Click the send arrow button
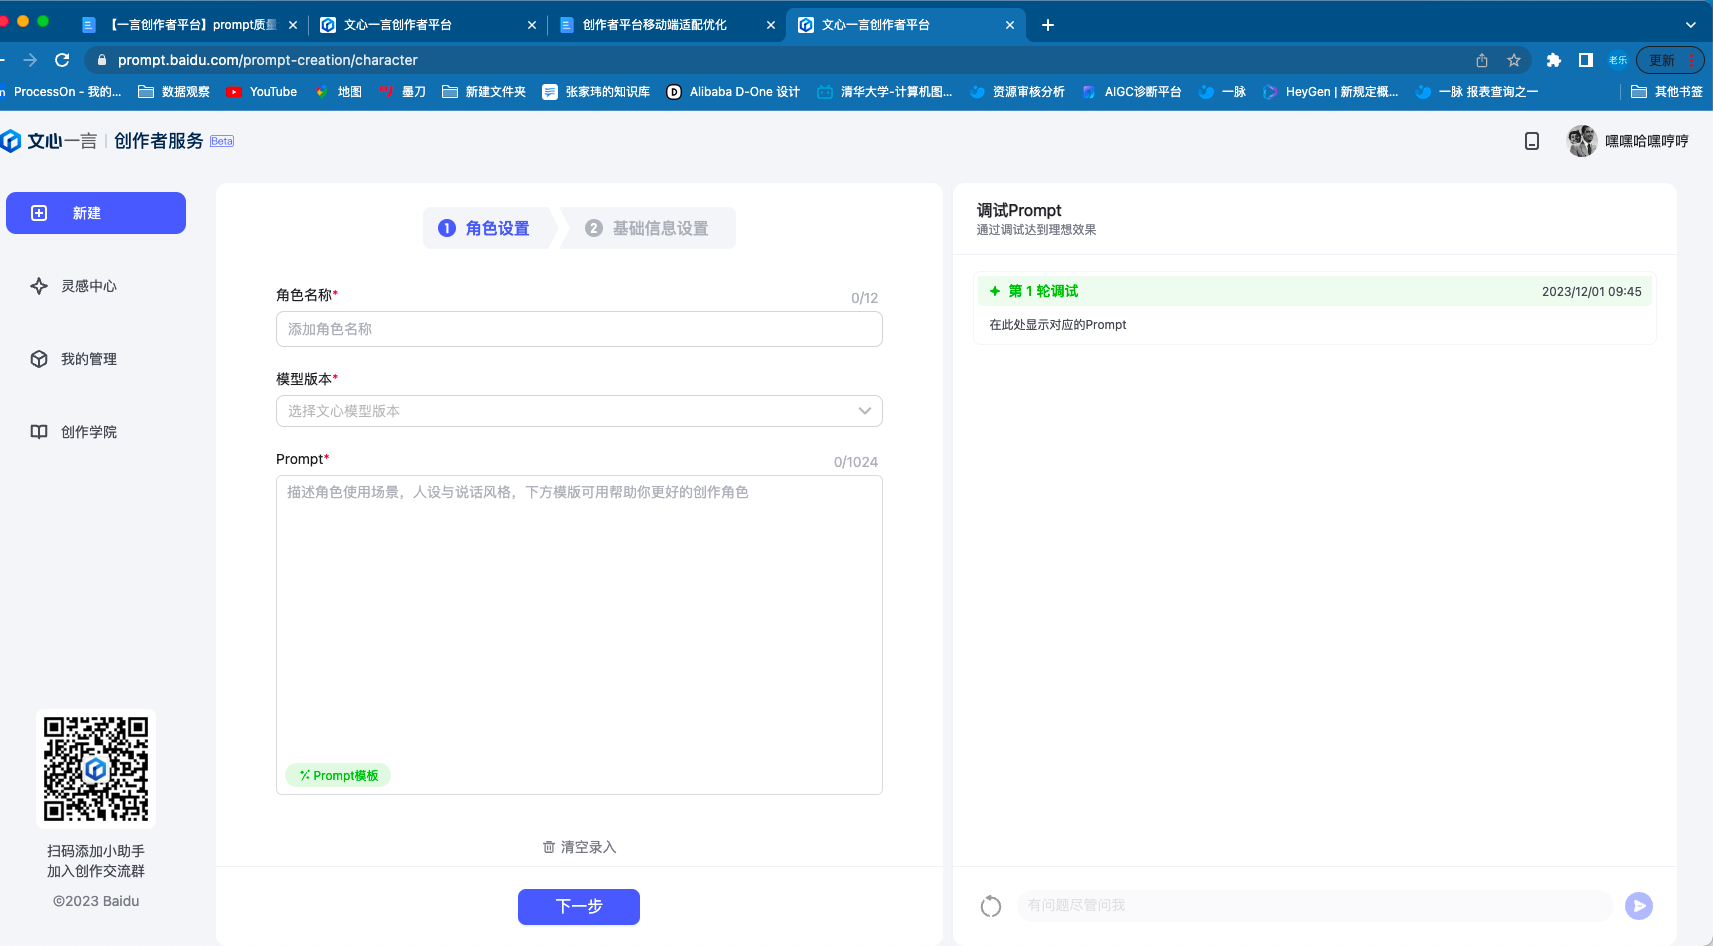1713x946 pixels. point(1639,906)
